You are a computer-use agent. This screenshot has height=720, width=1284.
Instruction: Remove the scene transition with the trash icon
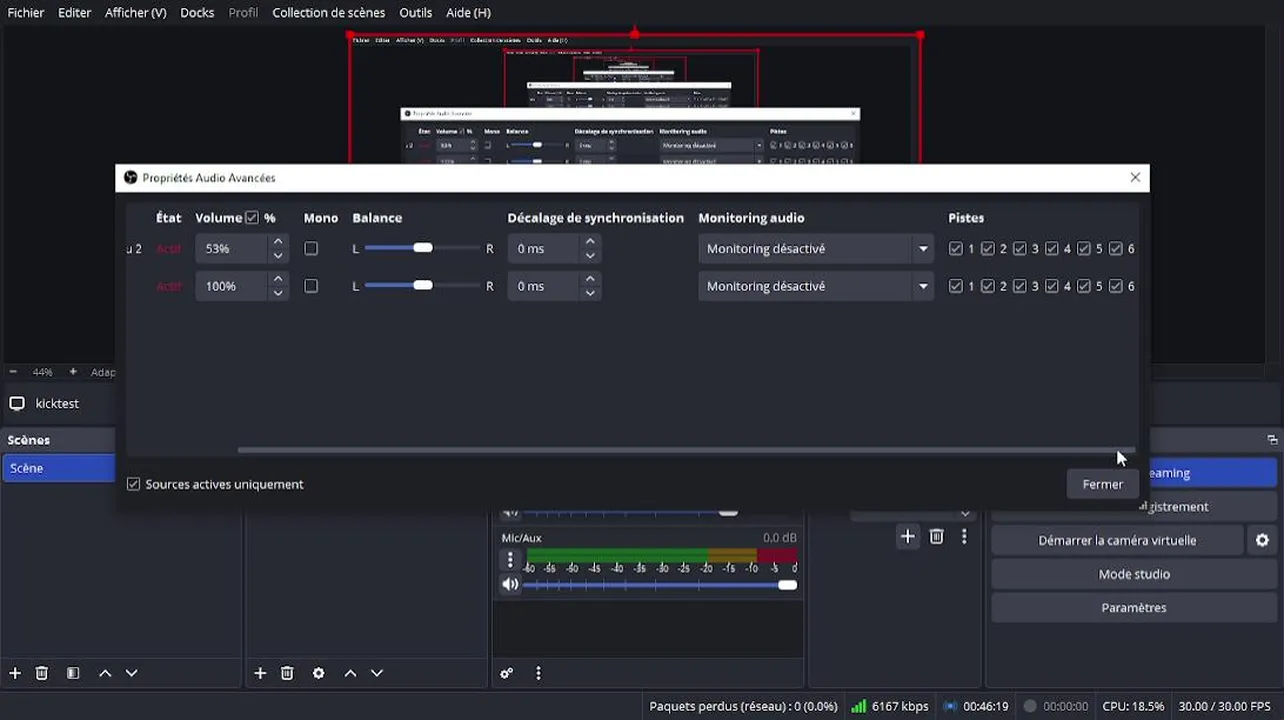point(936,537)
